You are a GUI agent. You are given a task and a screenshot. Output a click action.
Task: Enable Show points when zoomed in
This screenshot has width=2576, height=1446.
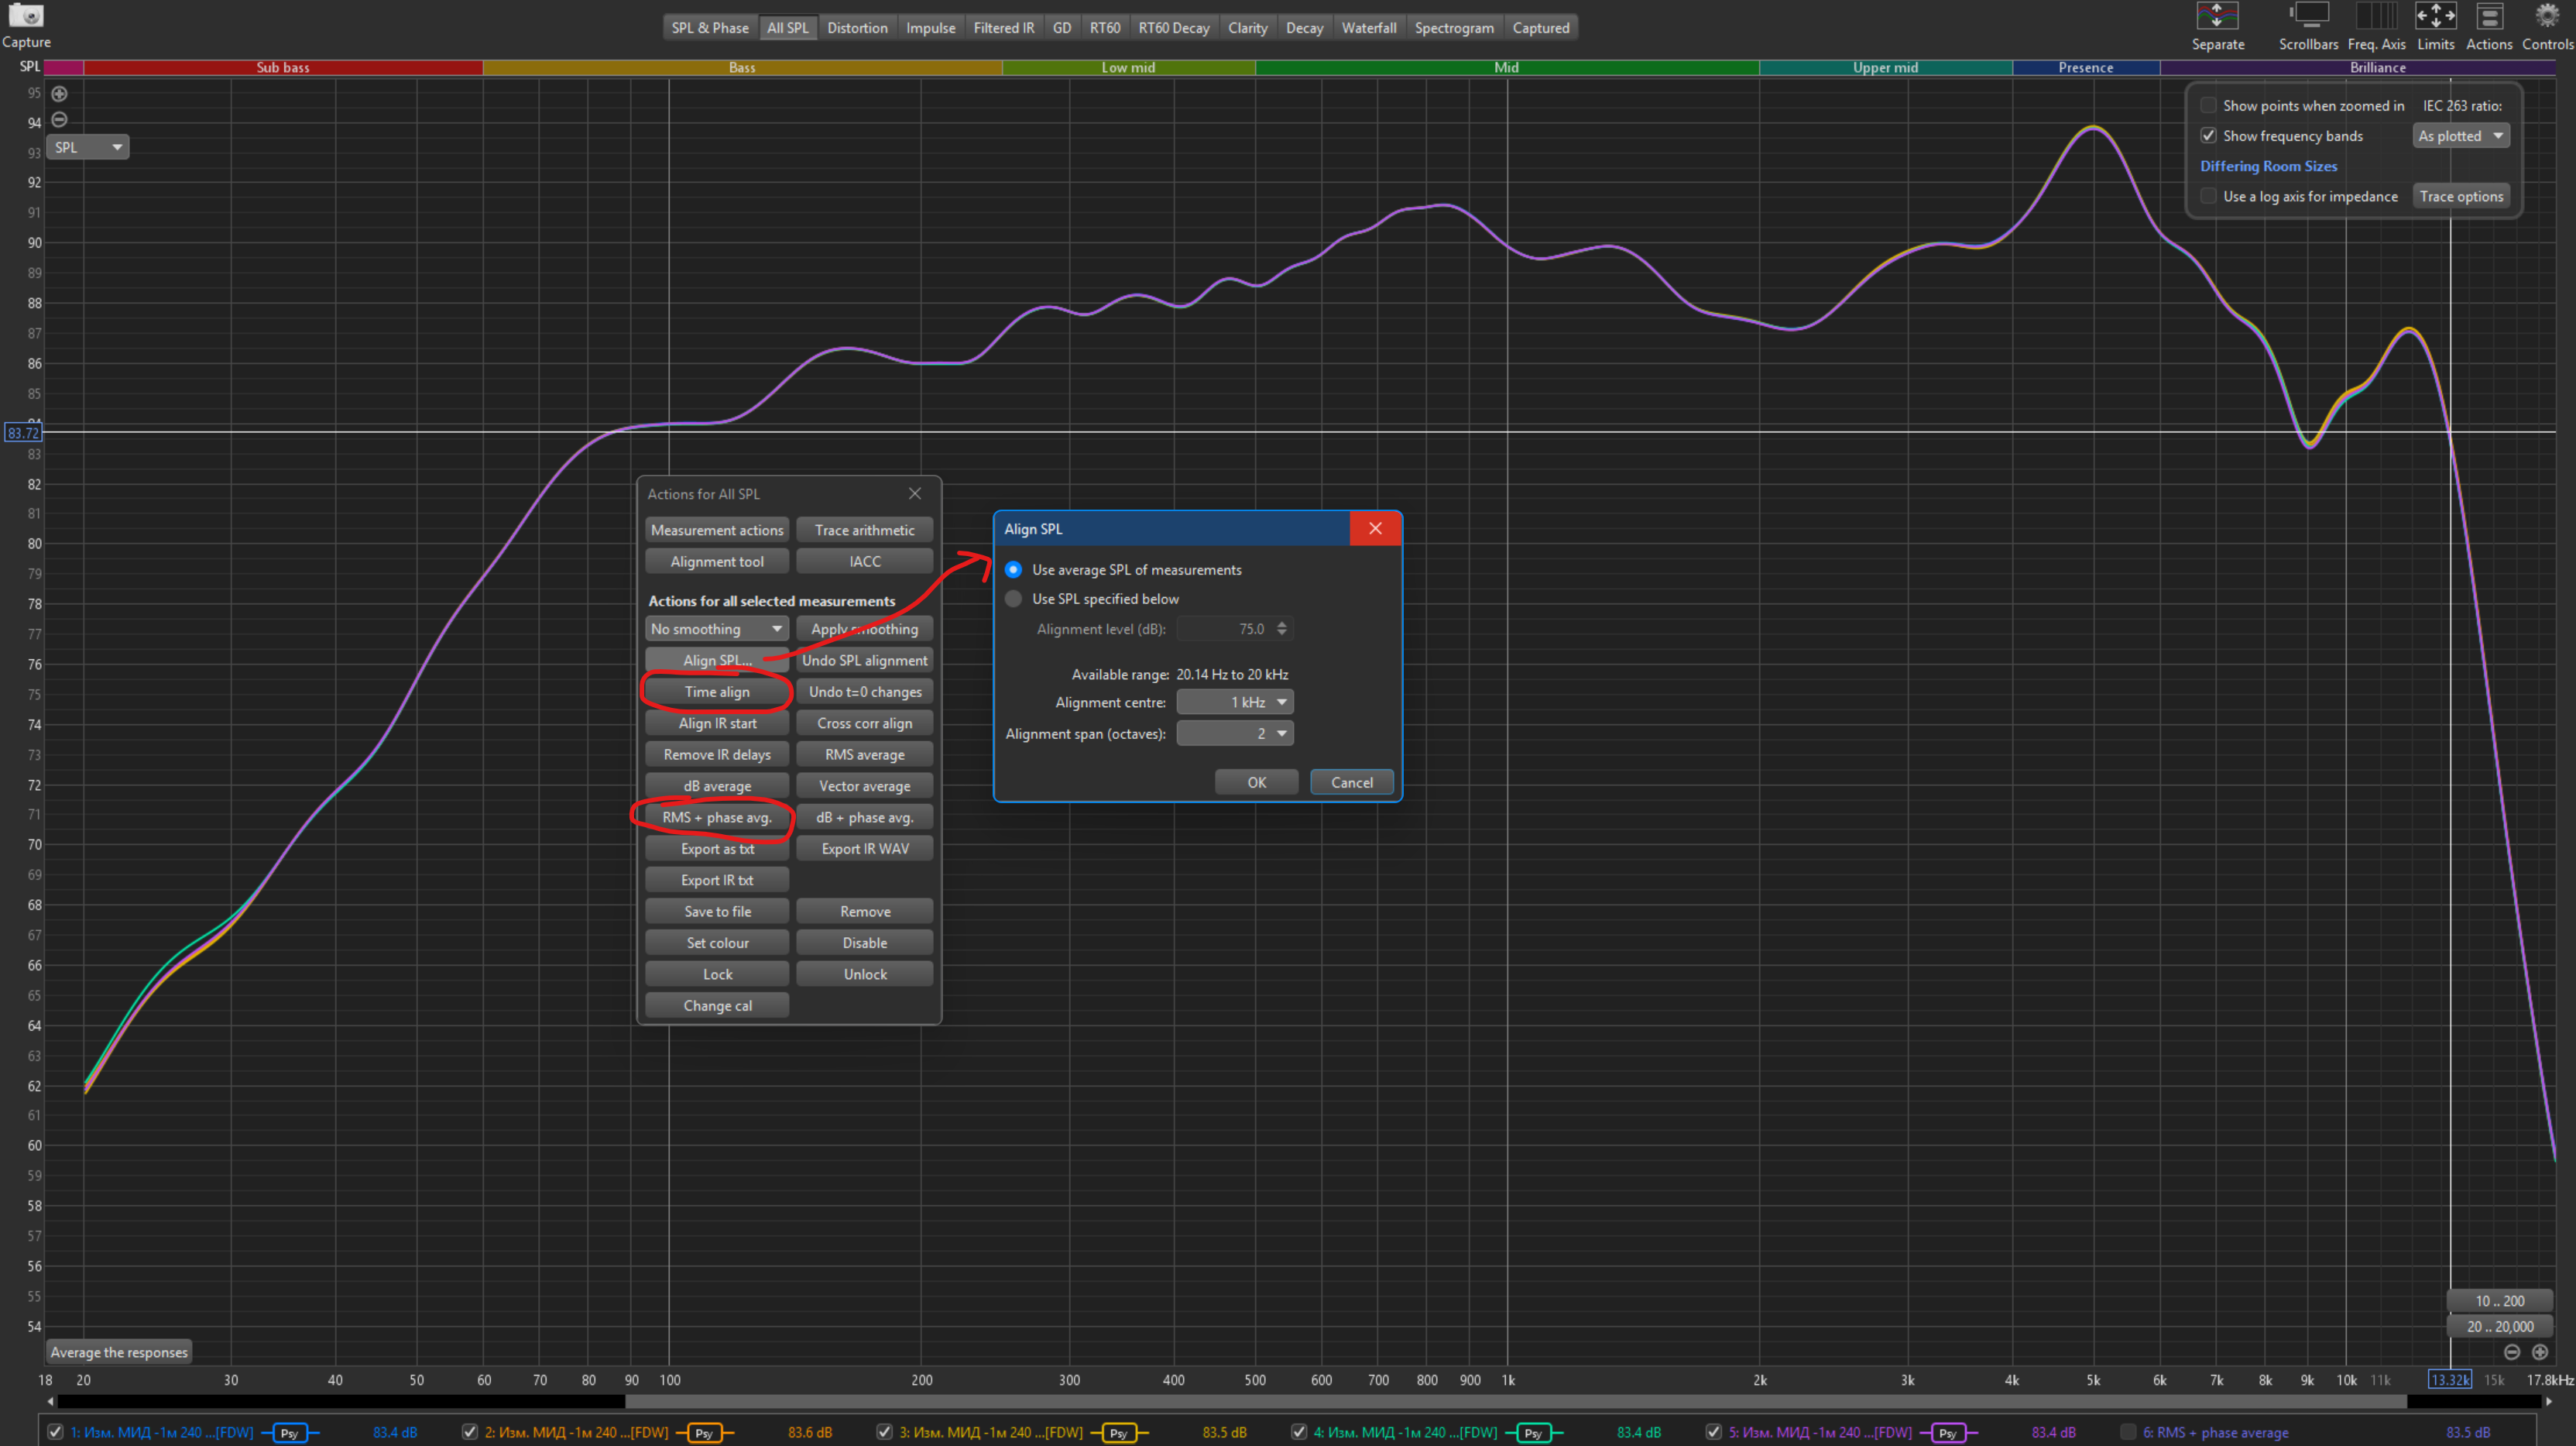[2209, 106]
